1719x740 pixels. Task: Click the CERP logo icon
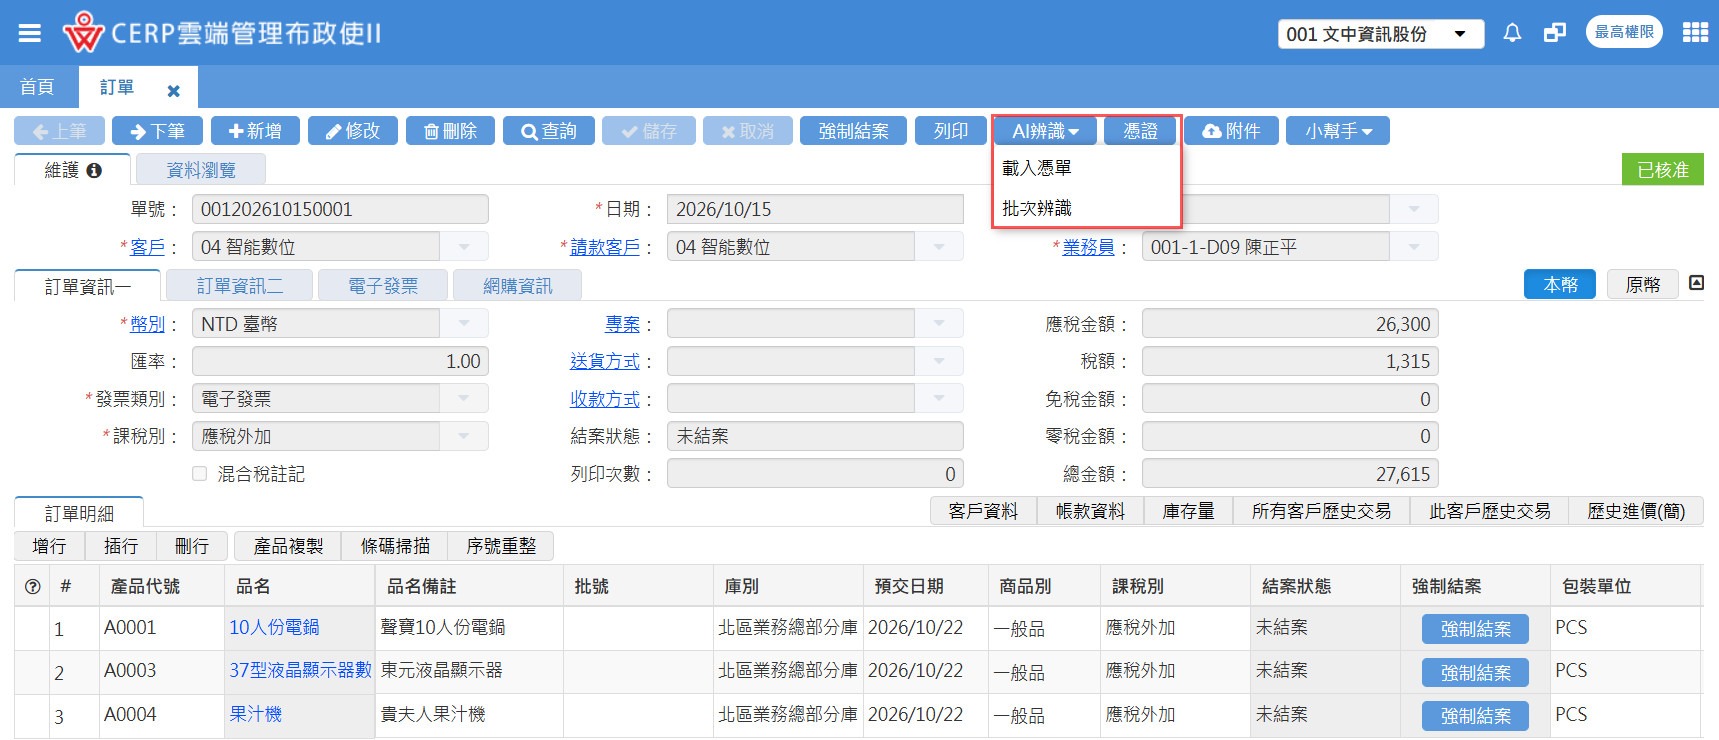pyautogui.click(x=82, y=32)
